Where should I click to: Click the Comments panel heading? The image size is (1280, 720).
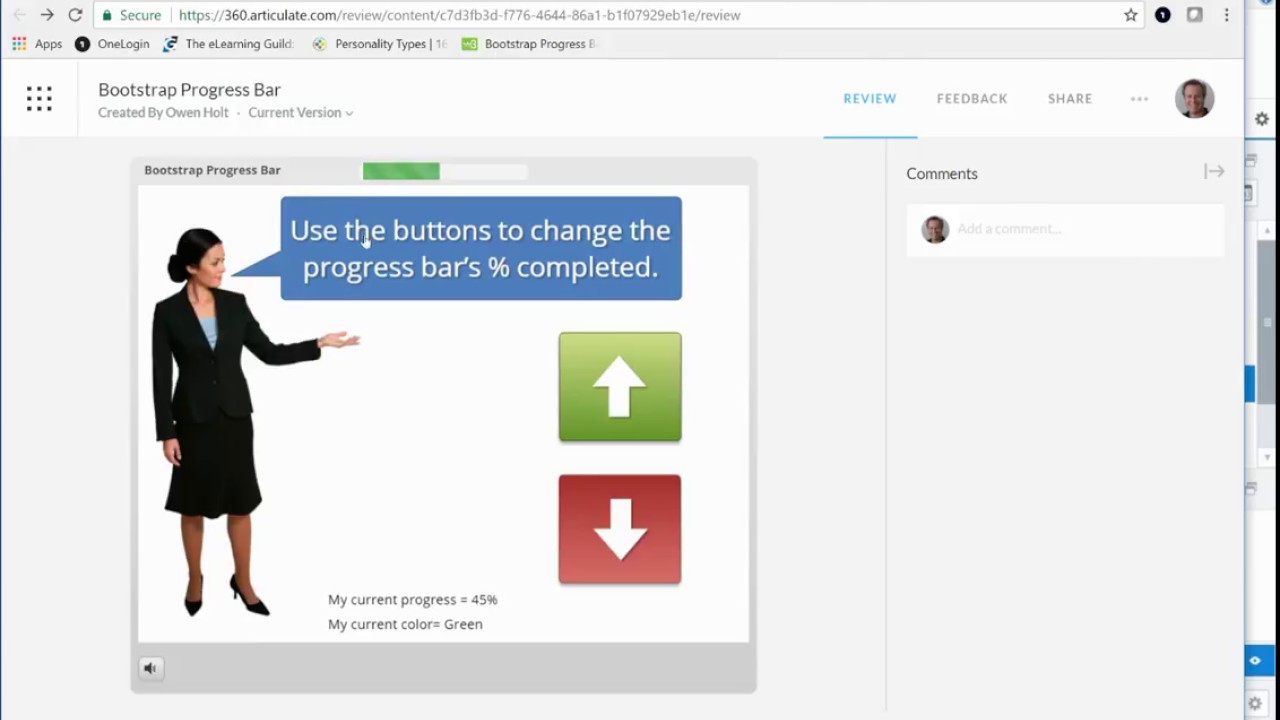(x=942, y=173)
